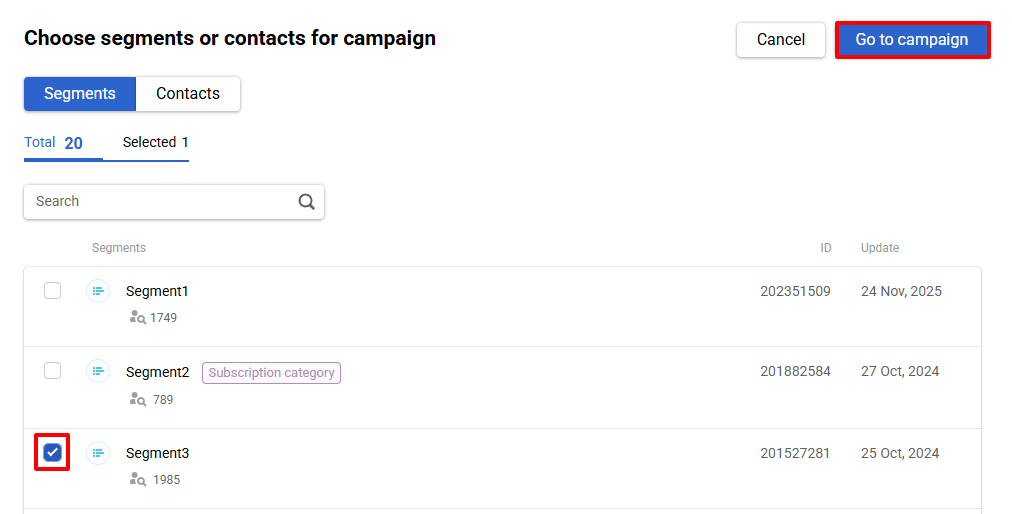The width and height of the screenshot is (1012, 514).
Task: Click the Segment3 list icon
Action: [x=98, y=453]
